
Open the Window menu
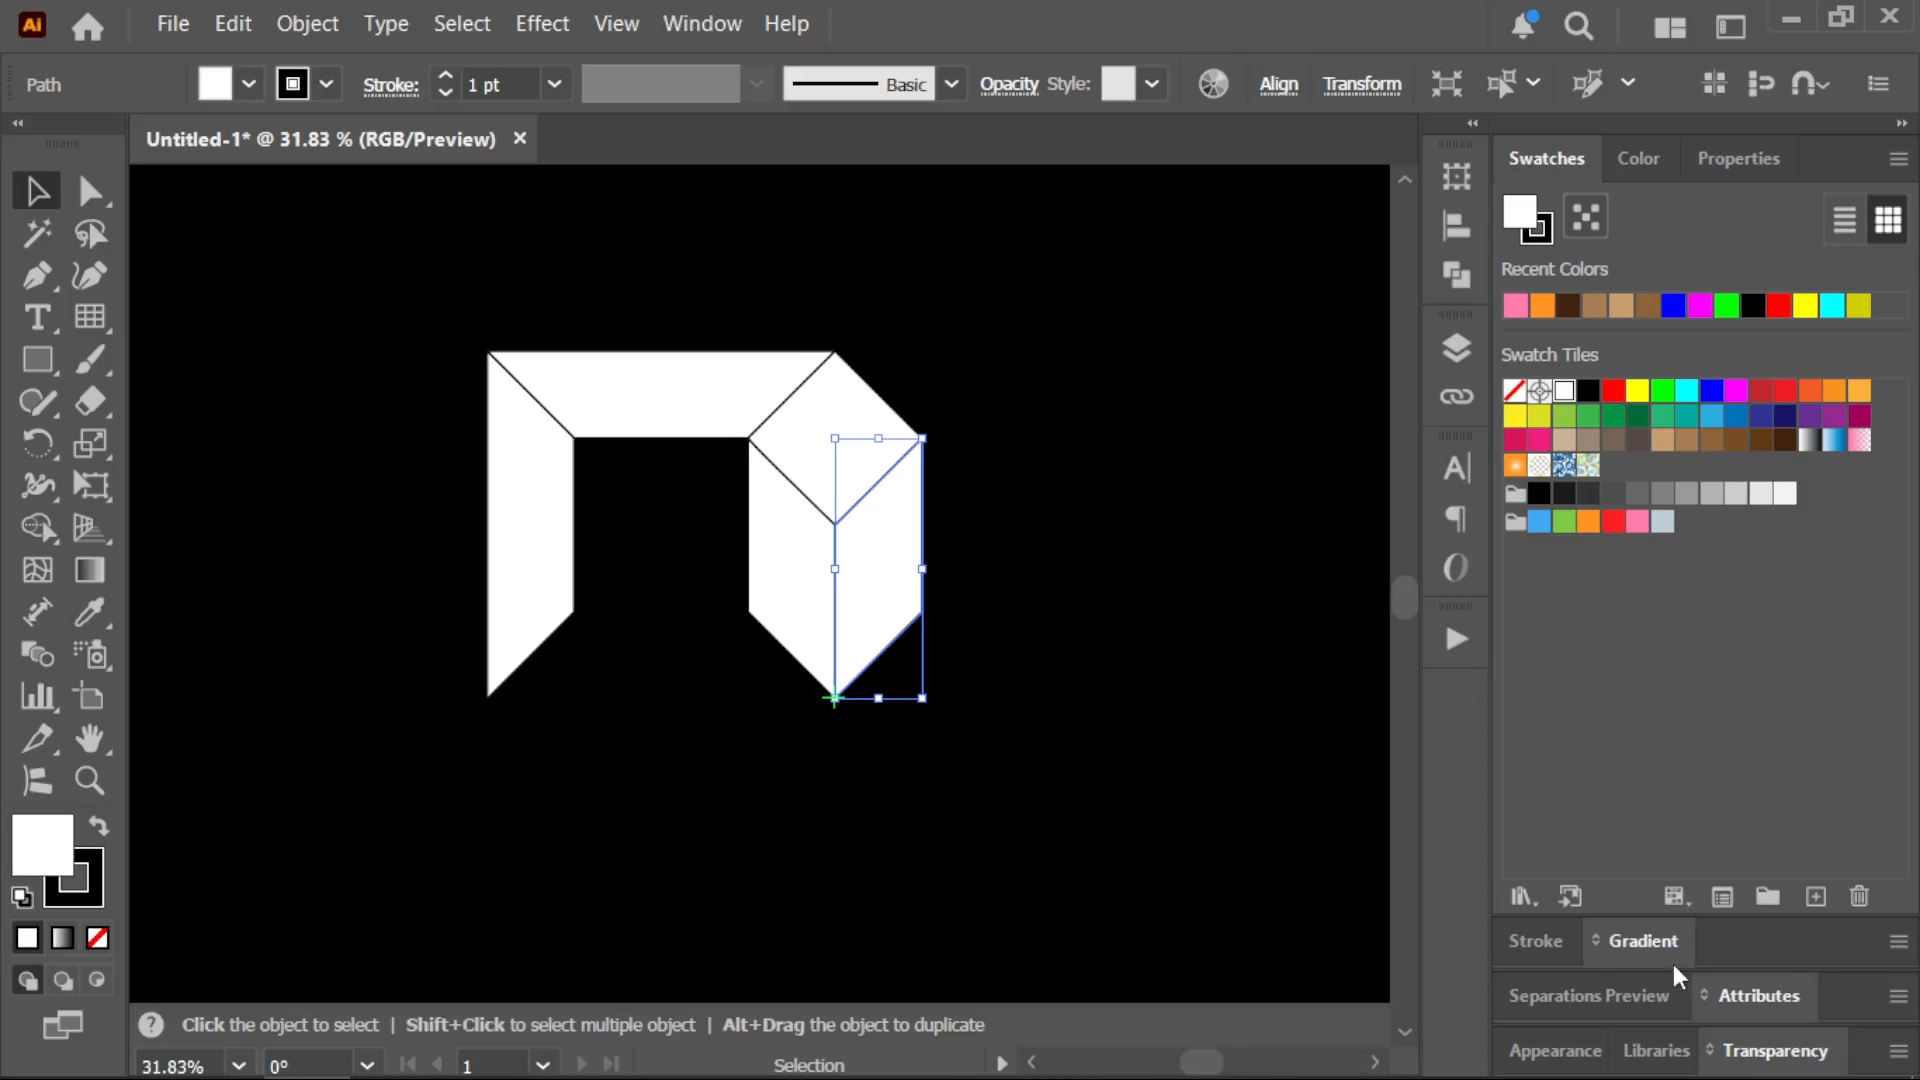[702, 24]
